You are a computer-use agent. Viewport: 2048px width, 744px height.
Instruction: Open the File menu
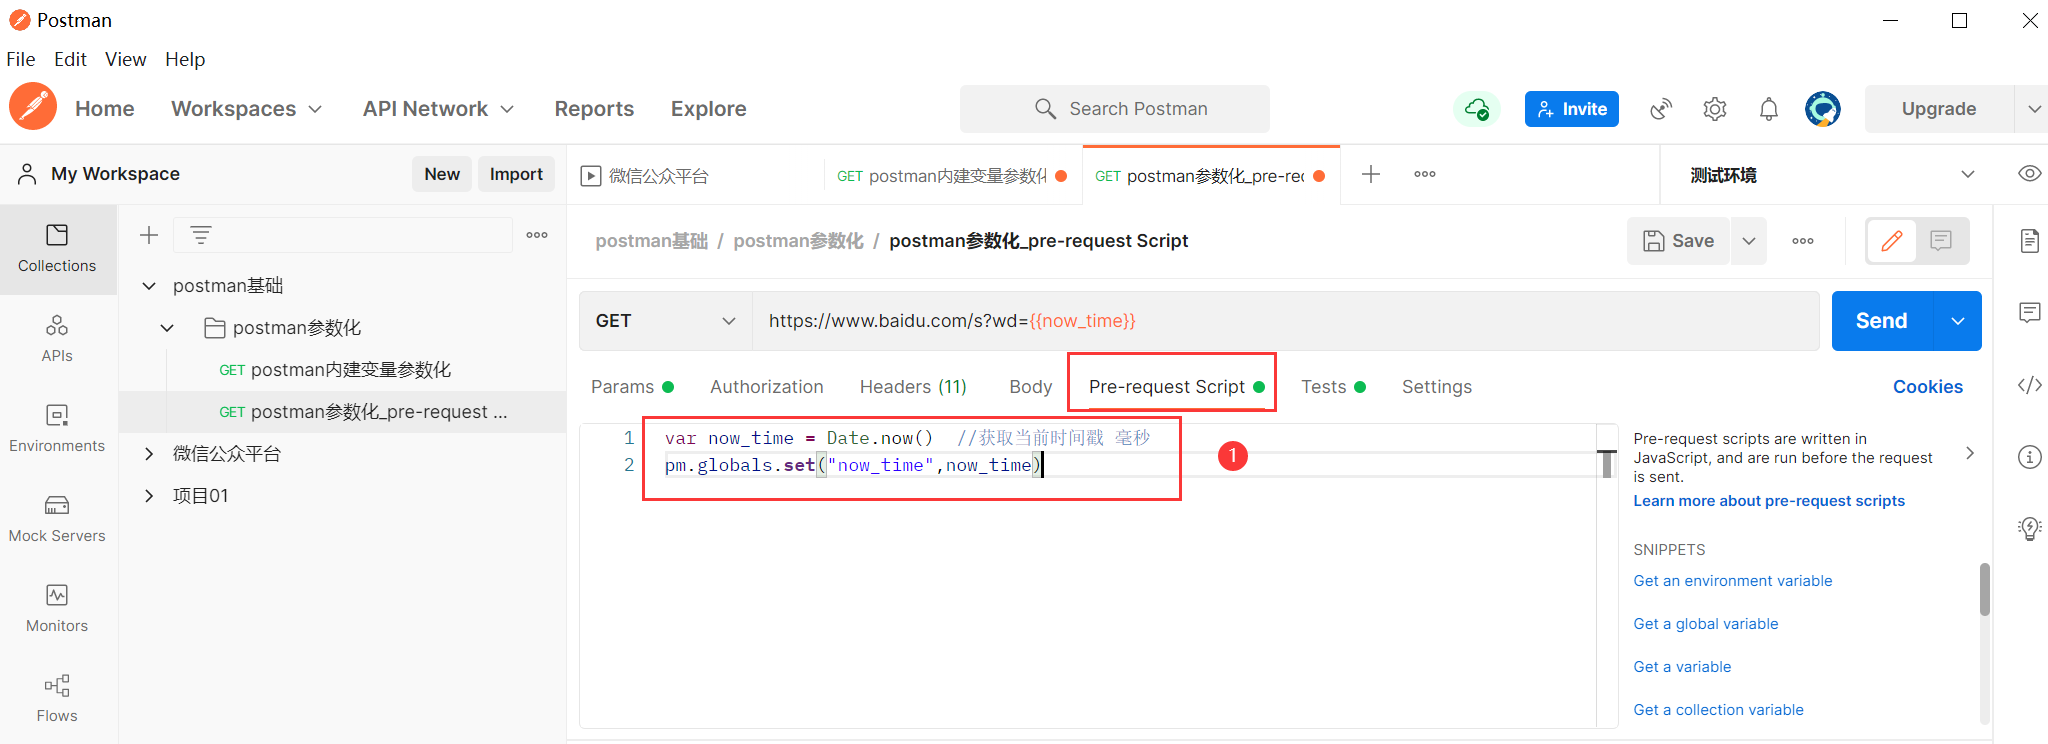pos(20,59)
